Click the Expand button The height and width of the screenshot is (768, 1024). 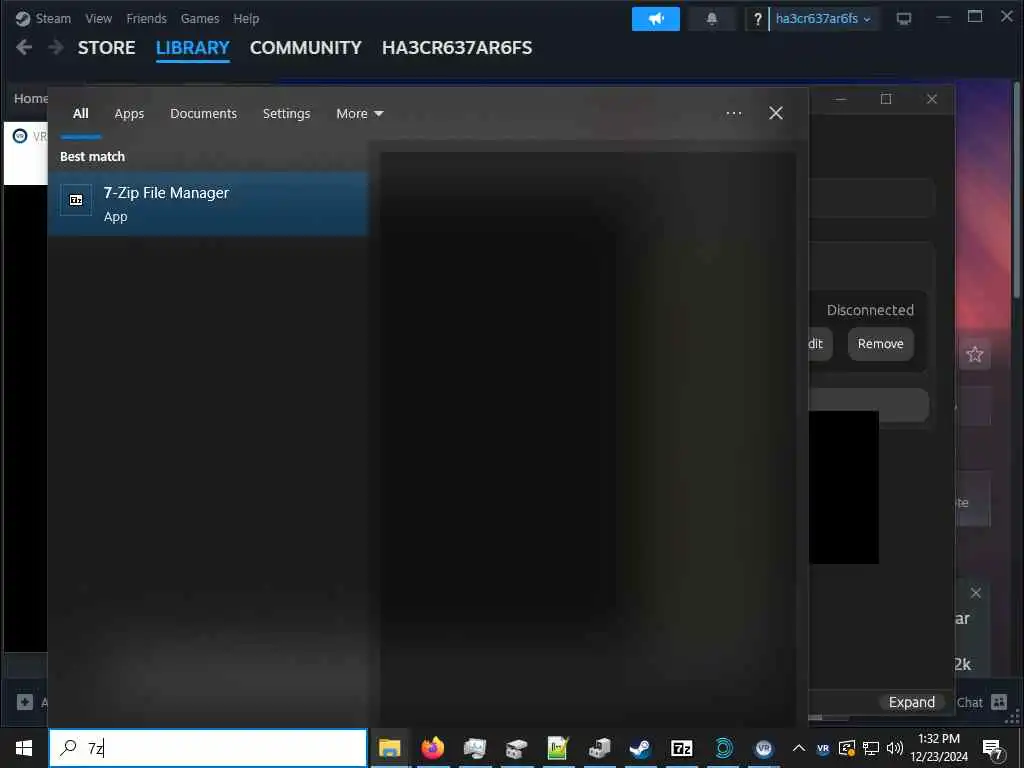point(912,702)
